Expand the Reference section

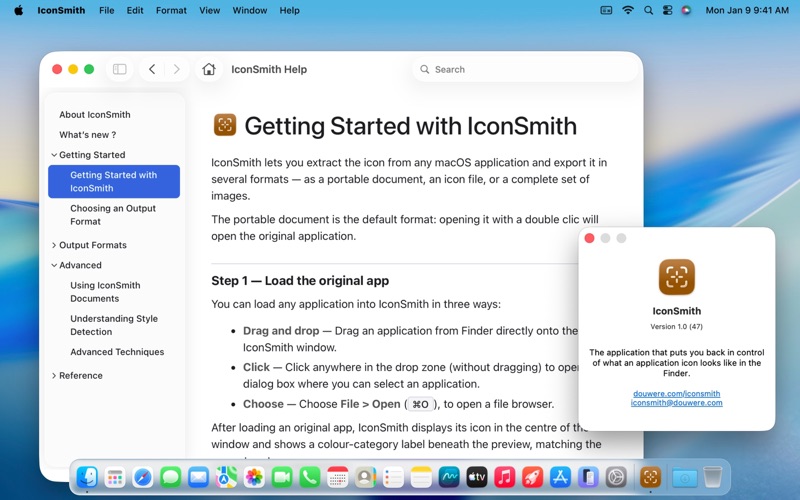(54, 376)
